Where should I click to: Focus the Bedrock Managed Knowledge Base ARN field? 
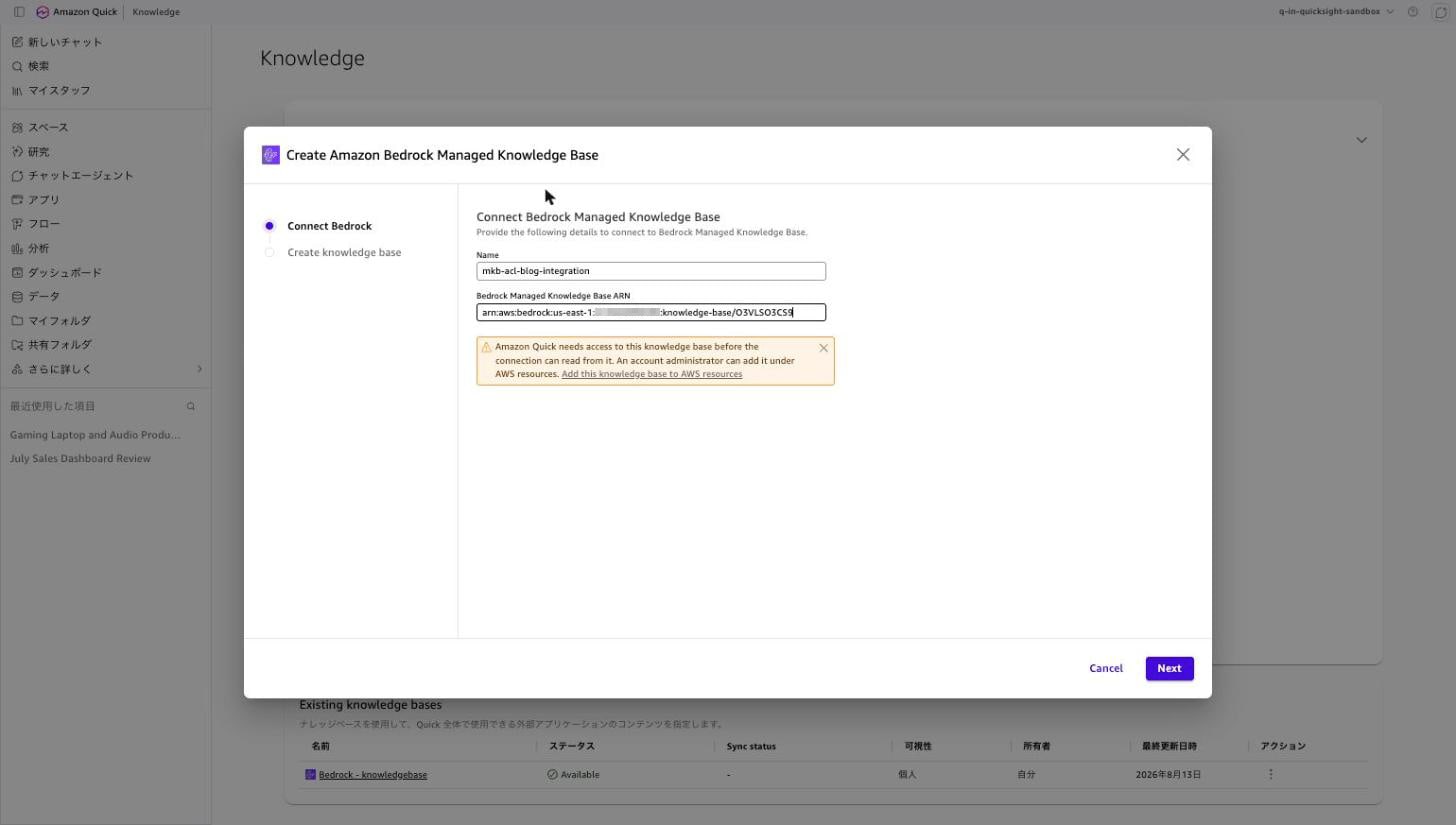pos(651,313)
